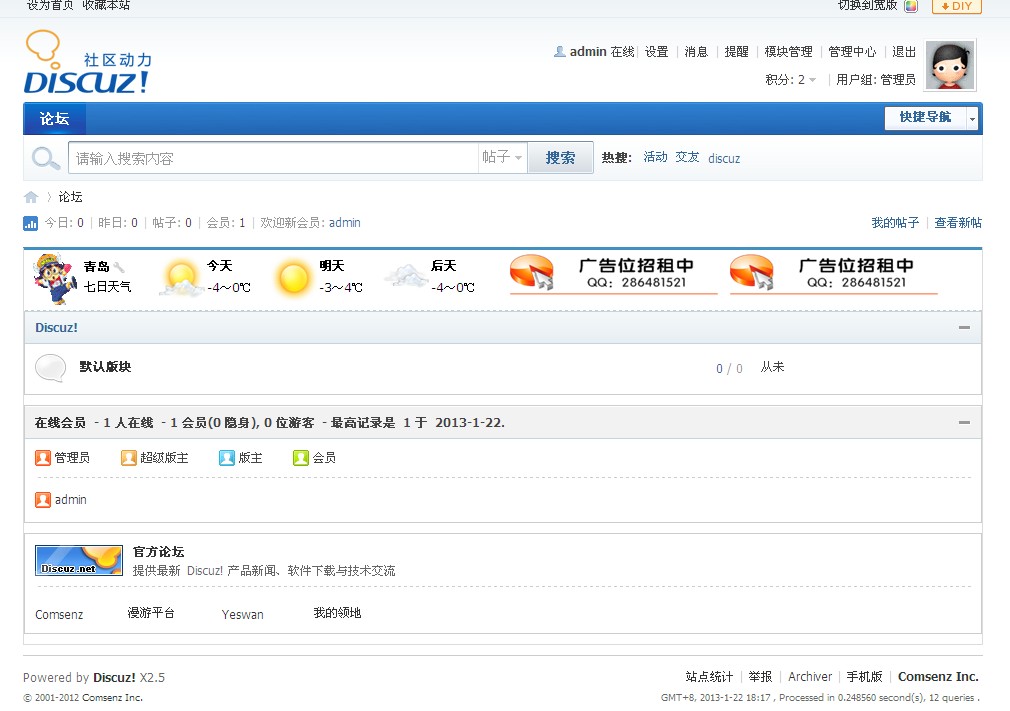The width and height of the screenshot is (1010, 711).
Task: Click the DIY button at top right
Action: pyautogui.click(x=956, y=6)
